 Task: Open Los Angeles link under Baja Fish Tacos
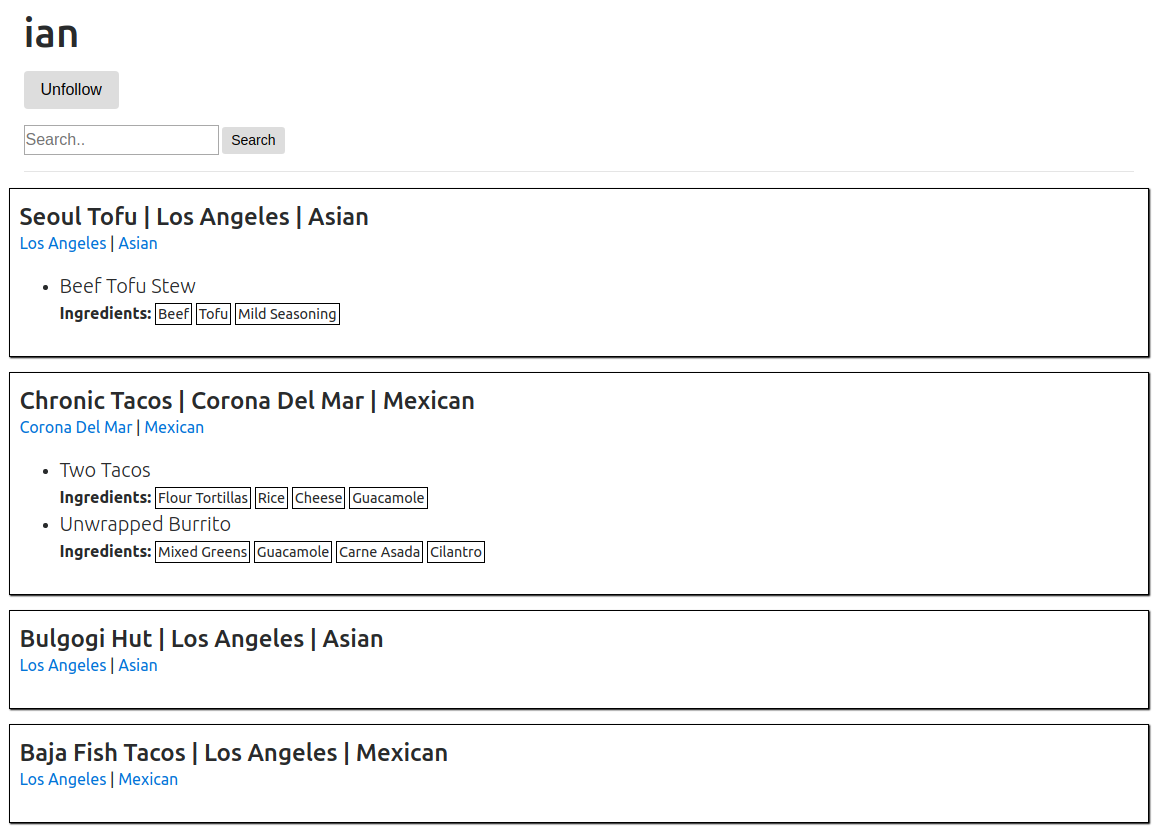63,779
